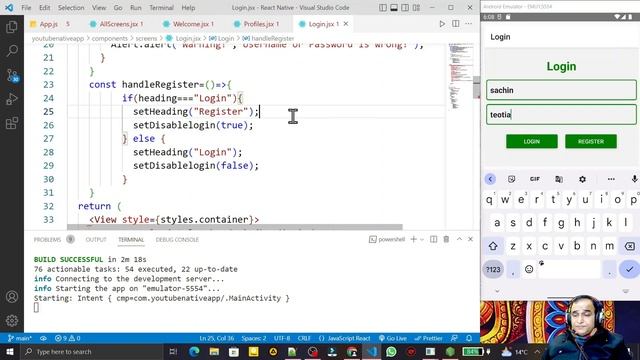Click the Run code play icon
This screenshot has width=640, height=360.
(442, 24)
